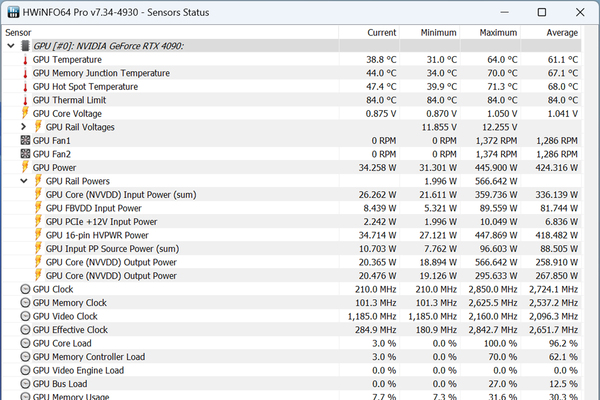Click the thermometer icon for GPU Temperature
This screenshot has height=400, width=600.
coord(25,60)
